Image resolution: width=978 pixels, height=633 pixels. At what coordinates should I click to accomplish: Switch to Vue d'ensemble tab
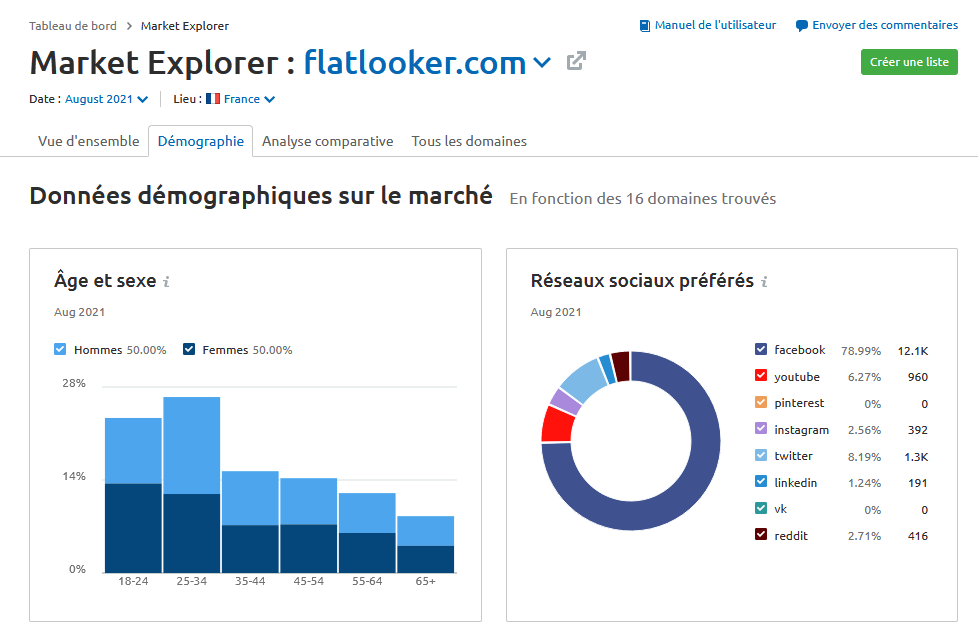89,141
